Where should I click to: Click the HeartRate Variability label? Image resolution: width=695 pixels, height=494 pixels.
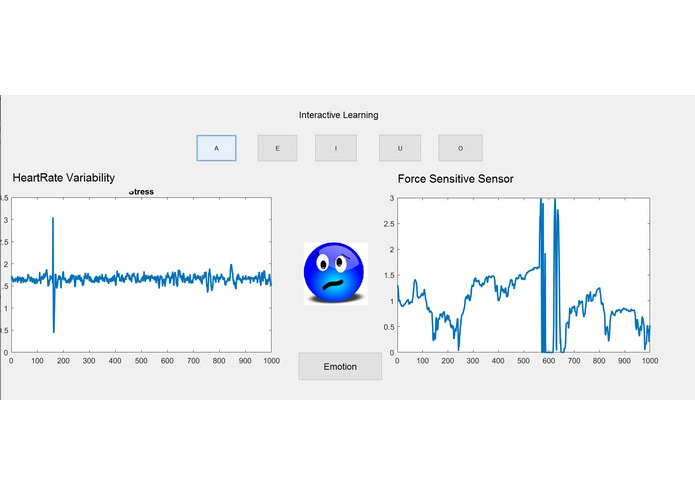coord(64,178)
